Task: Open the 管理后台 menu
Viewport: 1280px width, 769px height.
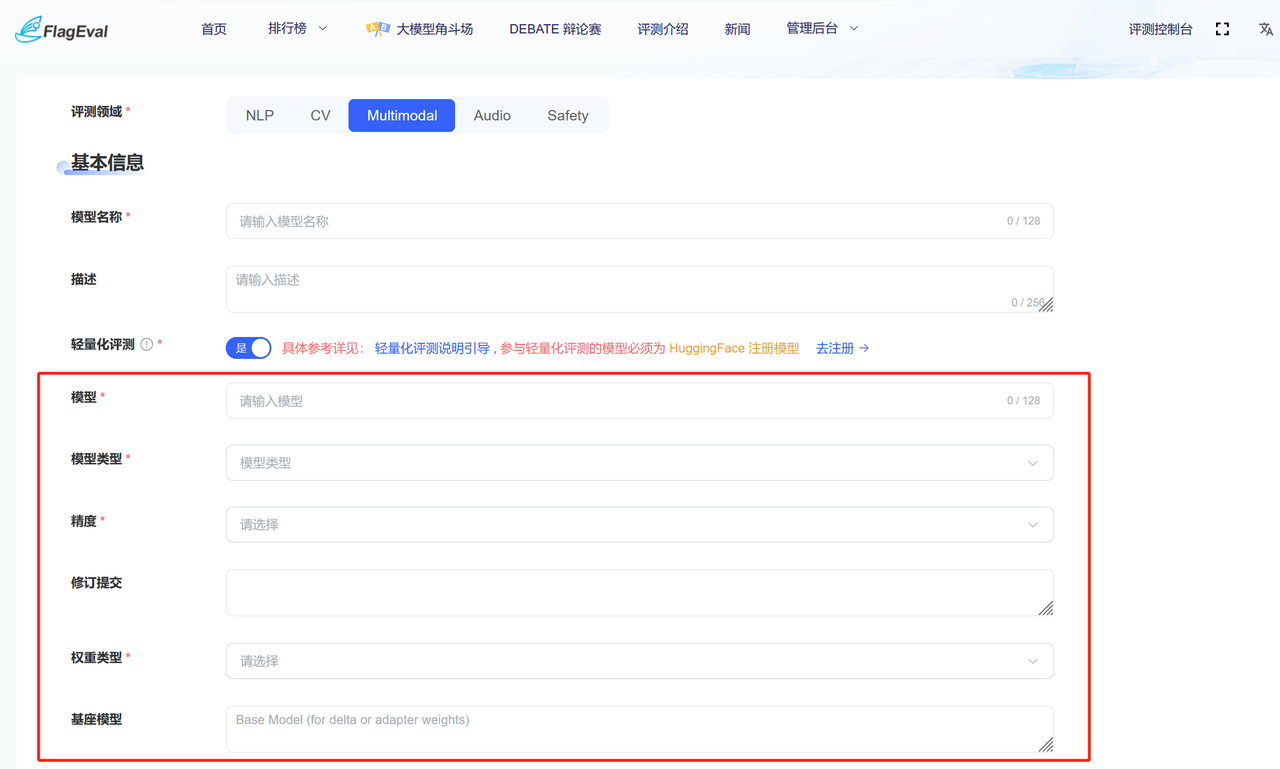Action: click(x=822, y=29)
